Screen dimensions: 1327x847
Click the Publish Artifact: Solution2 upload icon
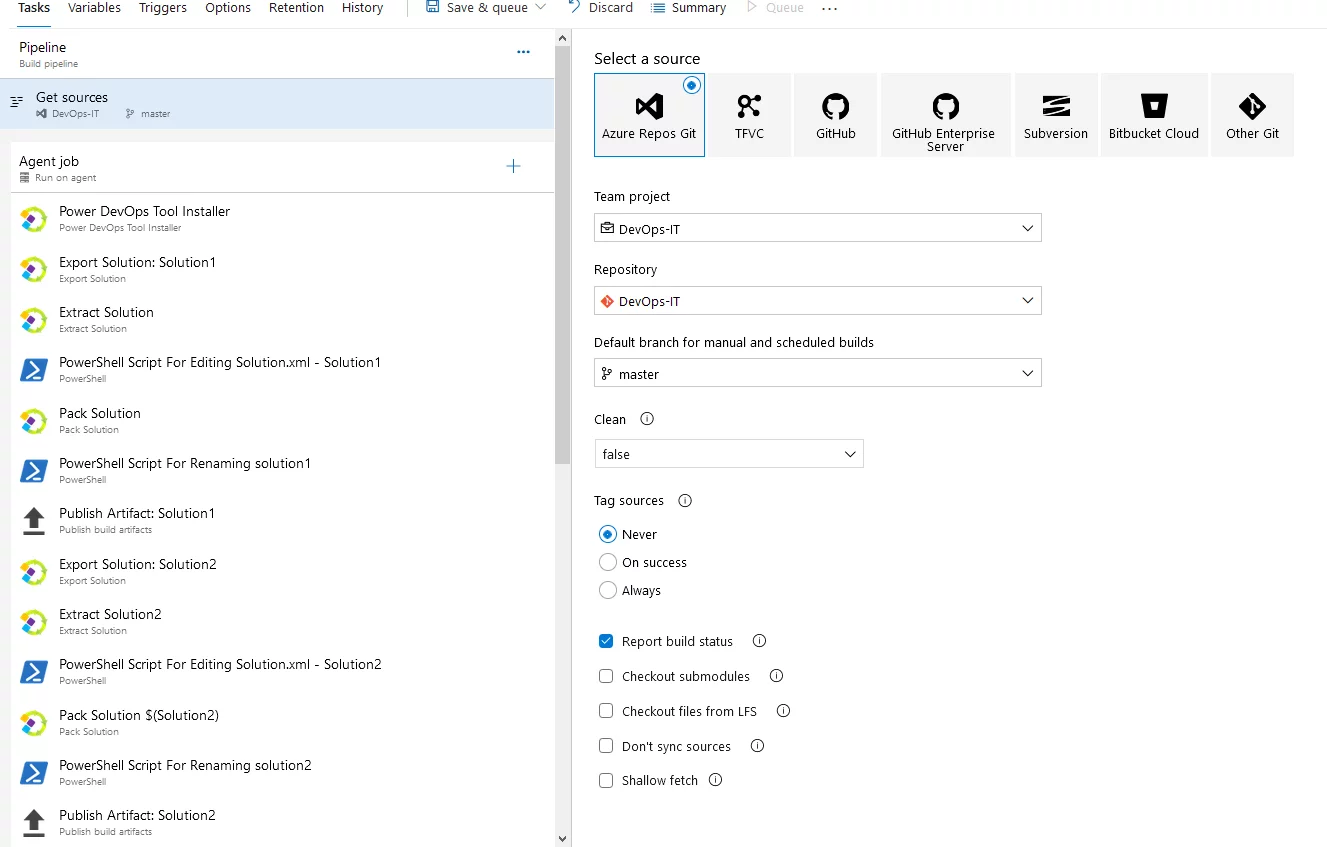(34, 823)
